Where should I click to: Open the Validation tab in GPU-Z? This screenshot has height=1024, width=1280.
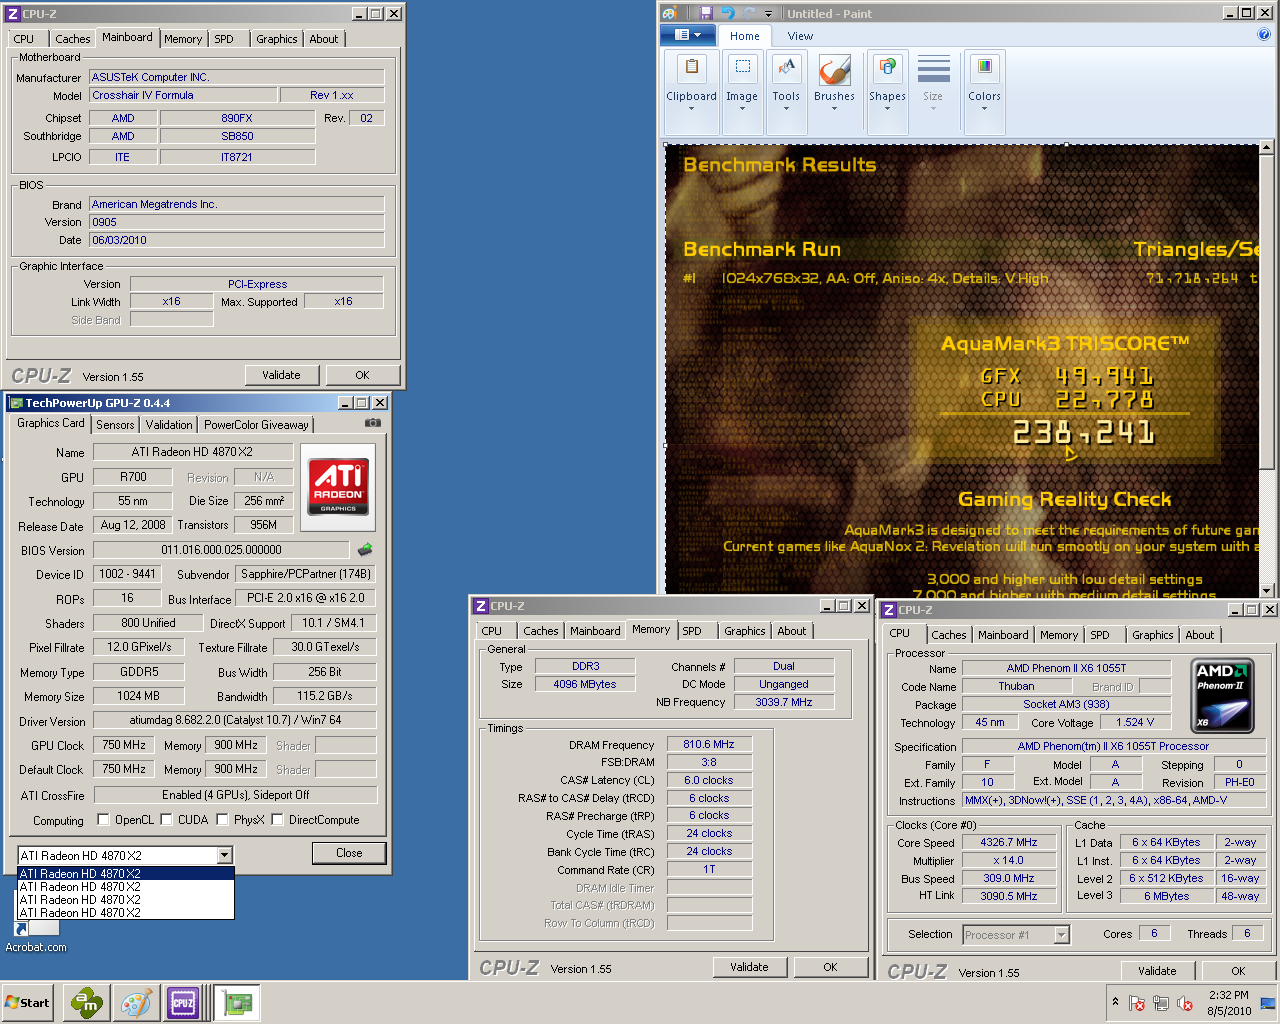[169, 425]
